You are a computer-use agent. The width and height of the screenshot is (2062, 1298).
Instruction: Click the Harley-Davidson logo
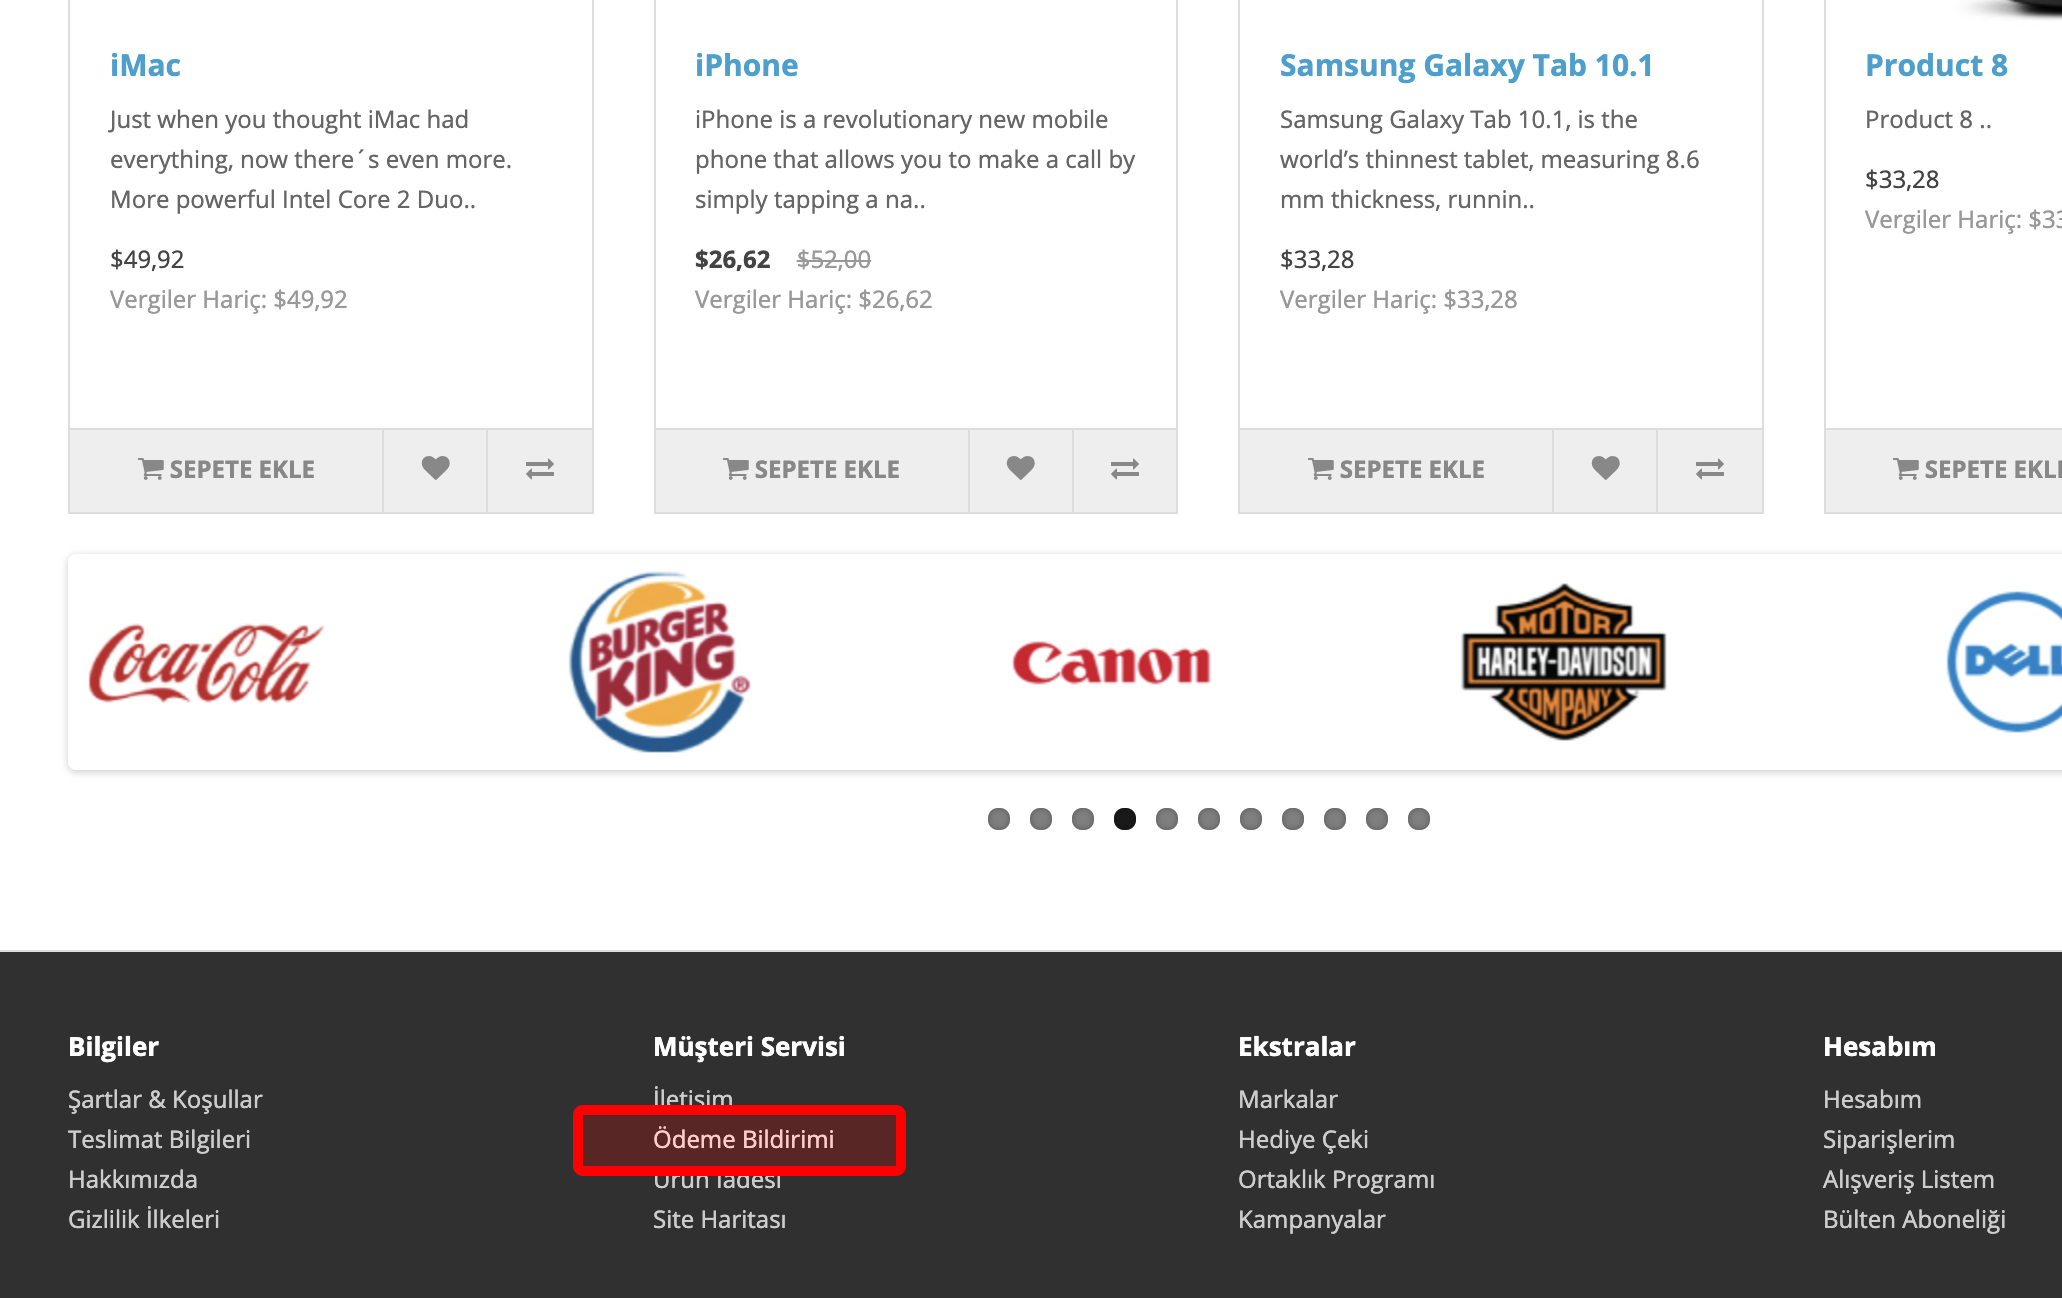click(1564, 662)
